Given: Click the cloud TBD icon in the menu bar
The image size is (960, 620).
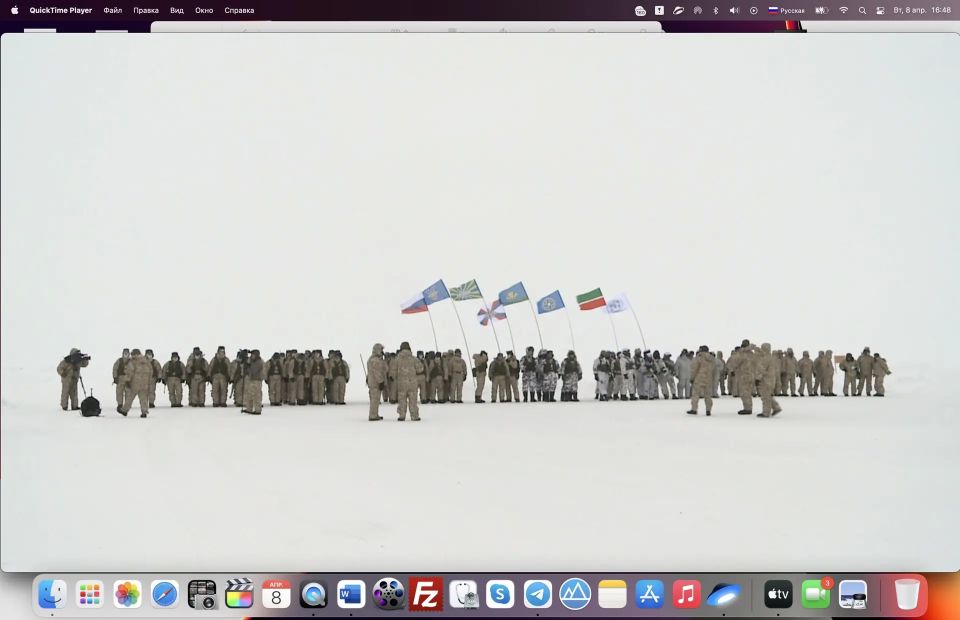Looking at the screenshot, I should (x=640, y=10).
